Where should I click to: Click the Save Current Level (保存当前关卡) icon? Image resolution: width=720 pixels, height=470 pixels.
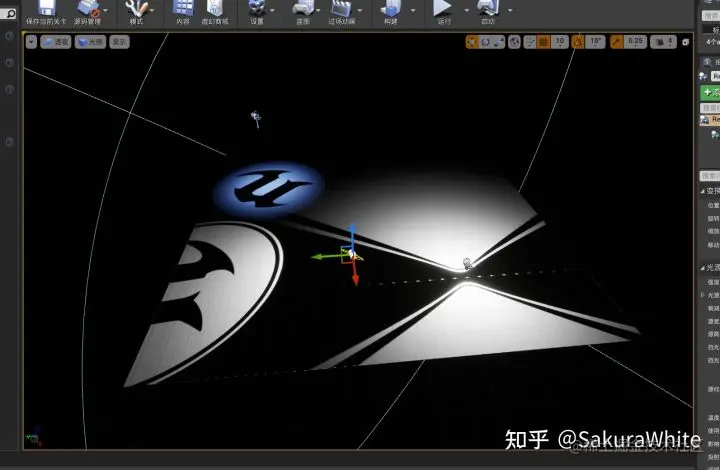click(46, 7)
